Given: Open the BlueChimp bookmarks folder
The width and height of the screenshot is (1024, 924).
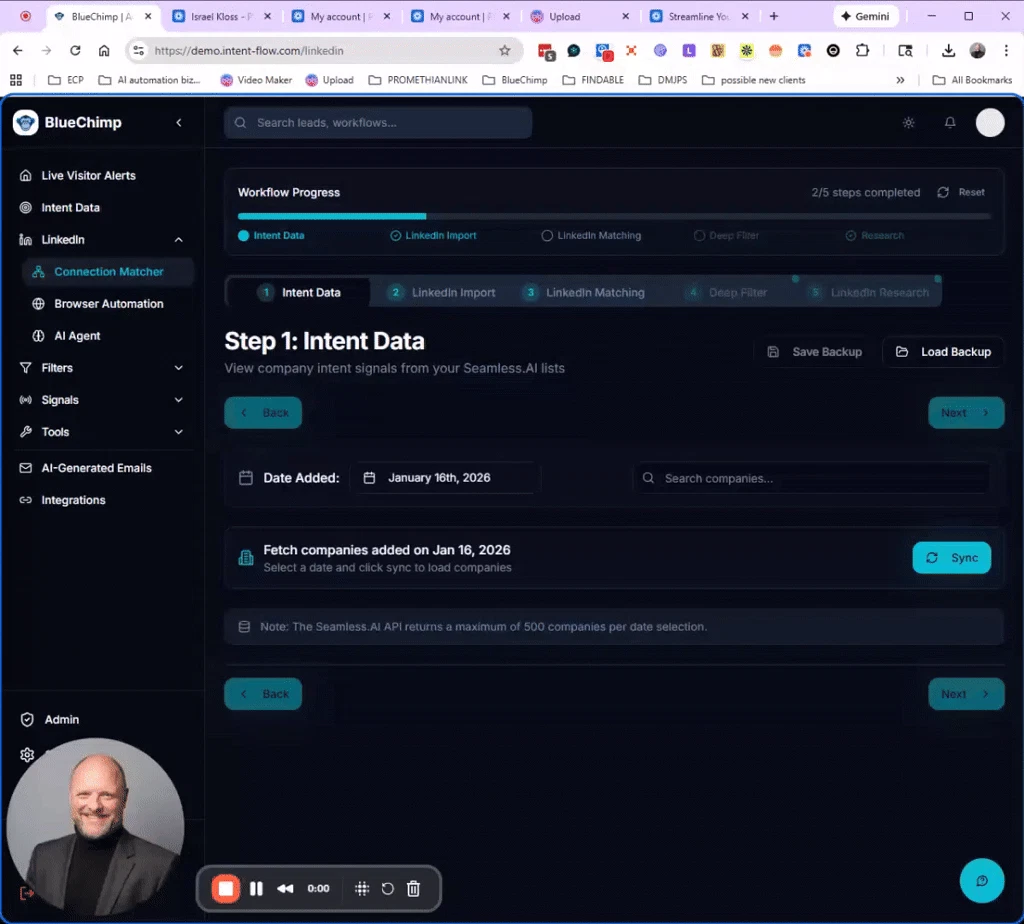Looking at the screenshot, I should coord(515,80).
